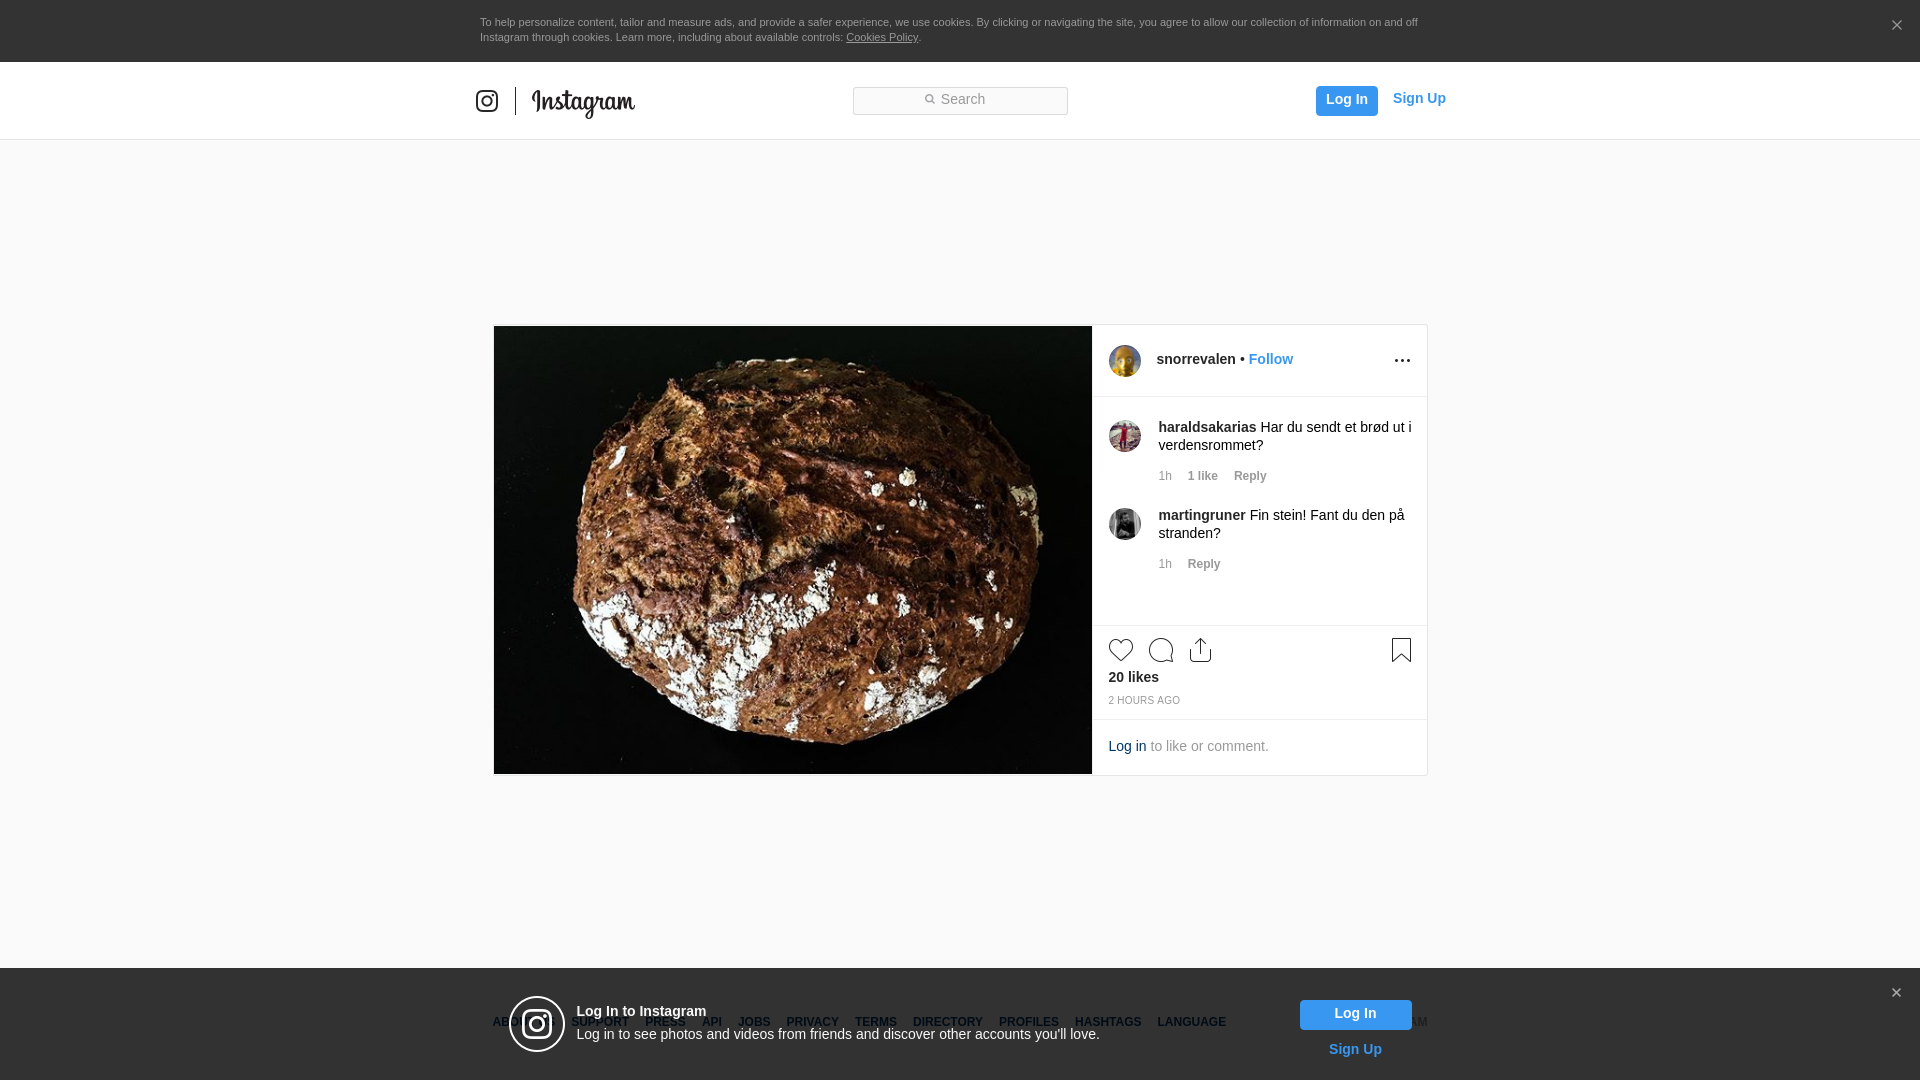Screen dimensions: 1920x1080
Task: Focus the Search input field
Action: coord(960,100)
